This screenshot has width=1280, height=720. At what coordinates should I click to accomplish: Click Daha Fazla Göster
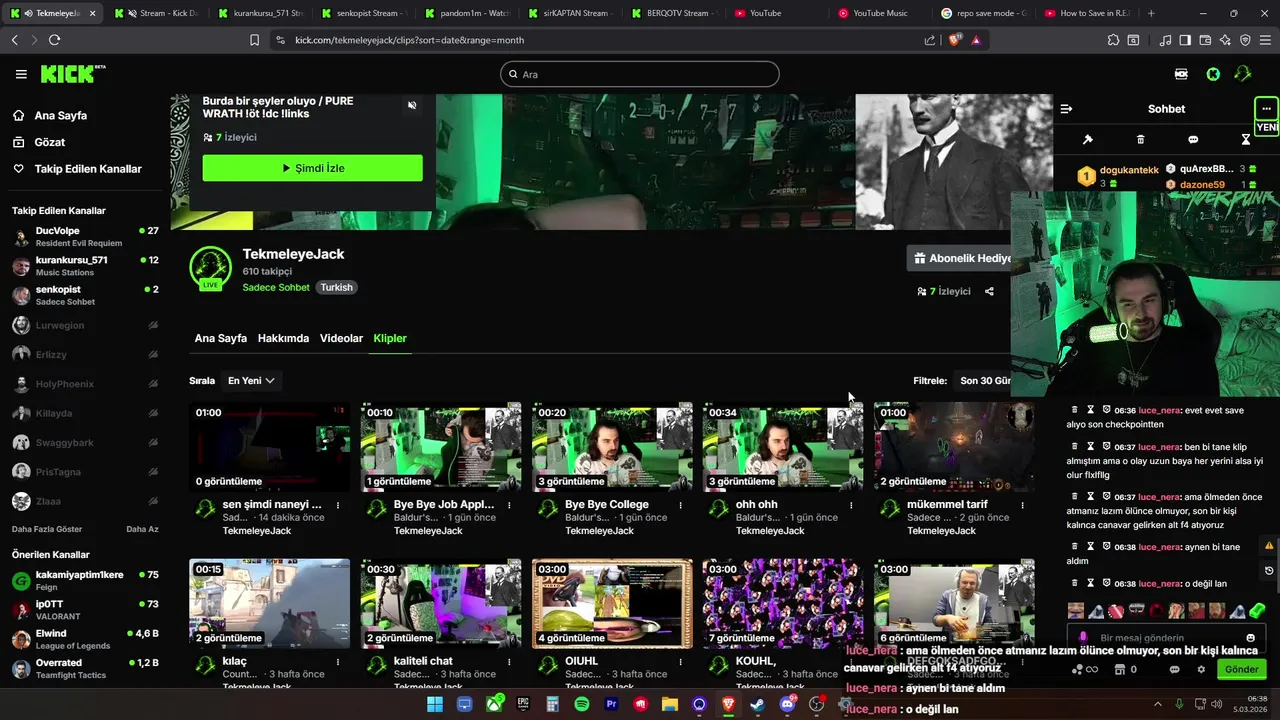47,529
